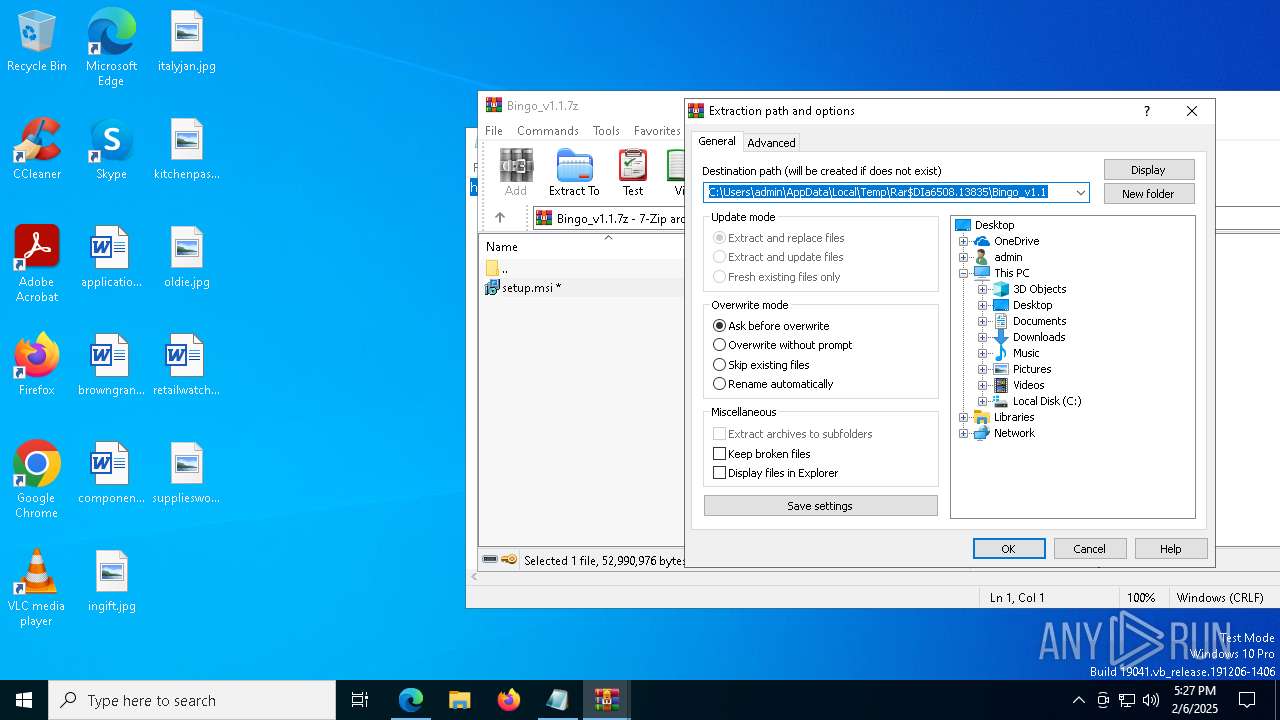Expand the Local Disk (C:) tree node
Screen dimensions: 1280x720
tap(982, 401)
